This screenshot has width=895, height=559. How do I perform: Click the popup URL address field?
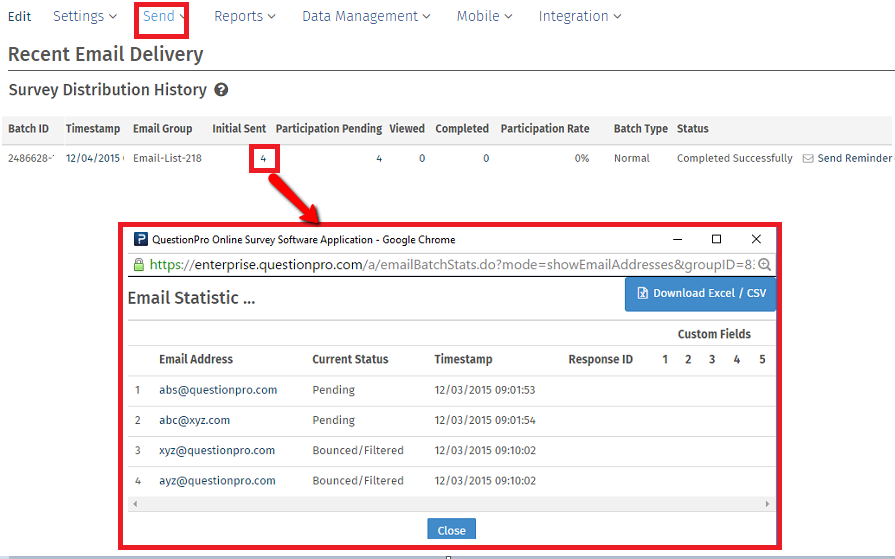tap(450, 265)
